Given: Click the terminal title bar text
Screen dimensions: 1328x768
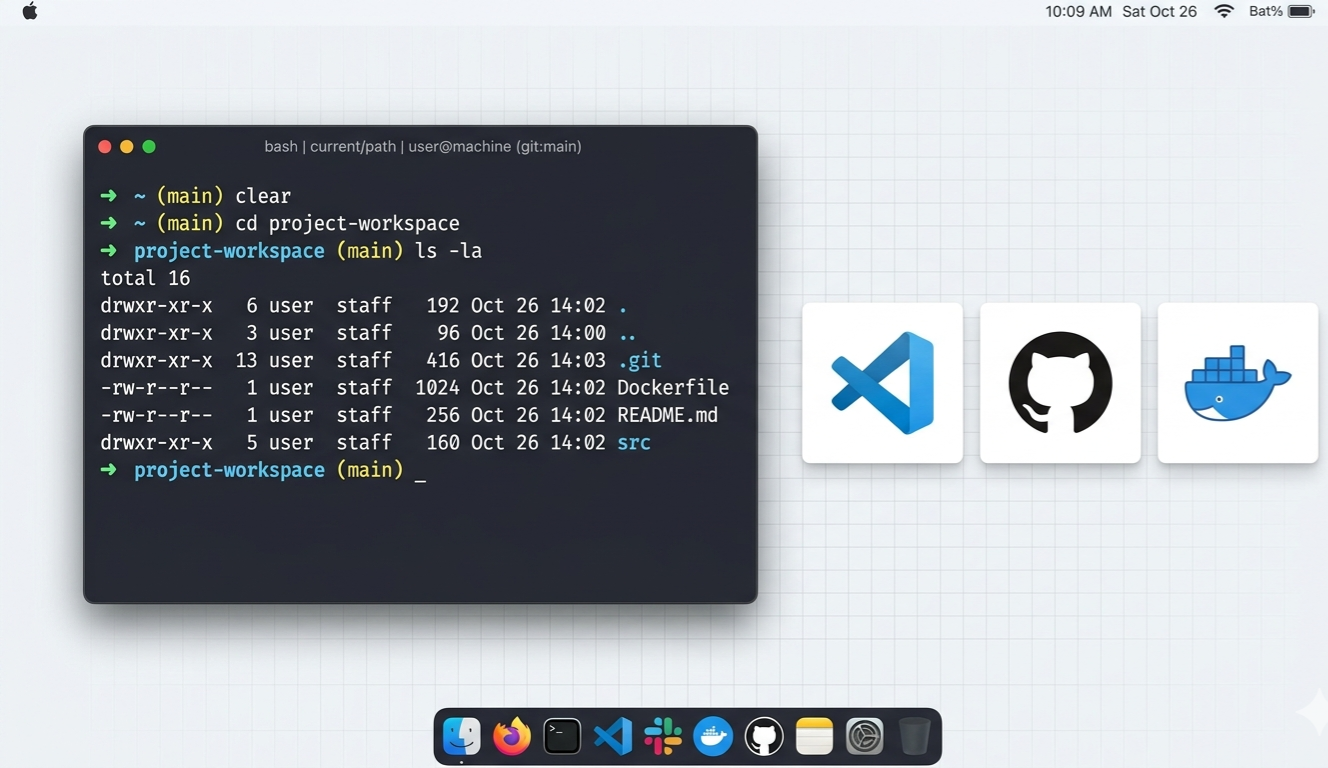Looking at the screenshot, I should coord(423,147).
